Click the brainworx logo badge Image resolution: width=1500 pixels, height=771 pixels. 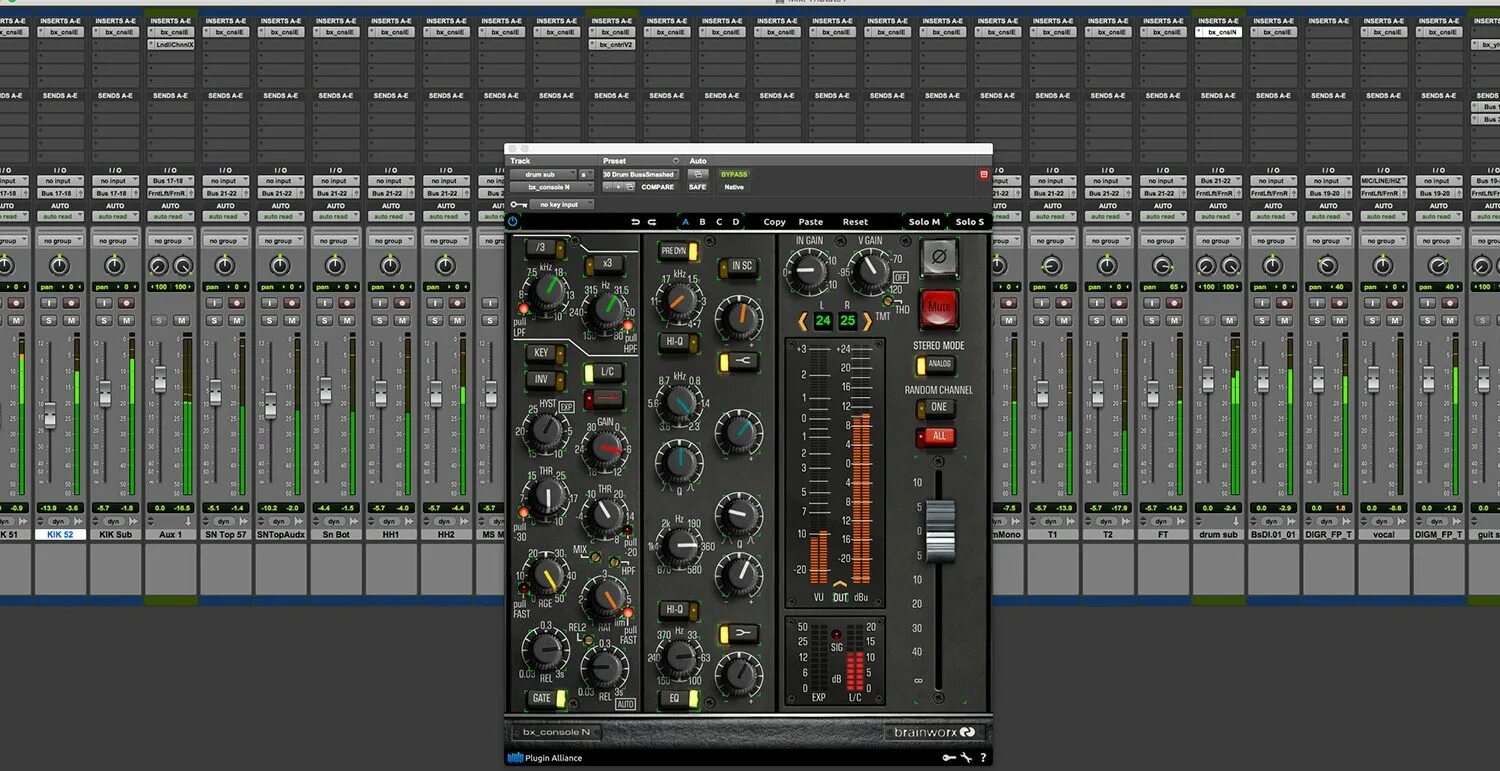pos(933,732)
